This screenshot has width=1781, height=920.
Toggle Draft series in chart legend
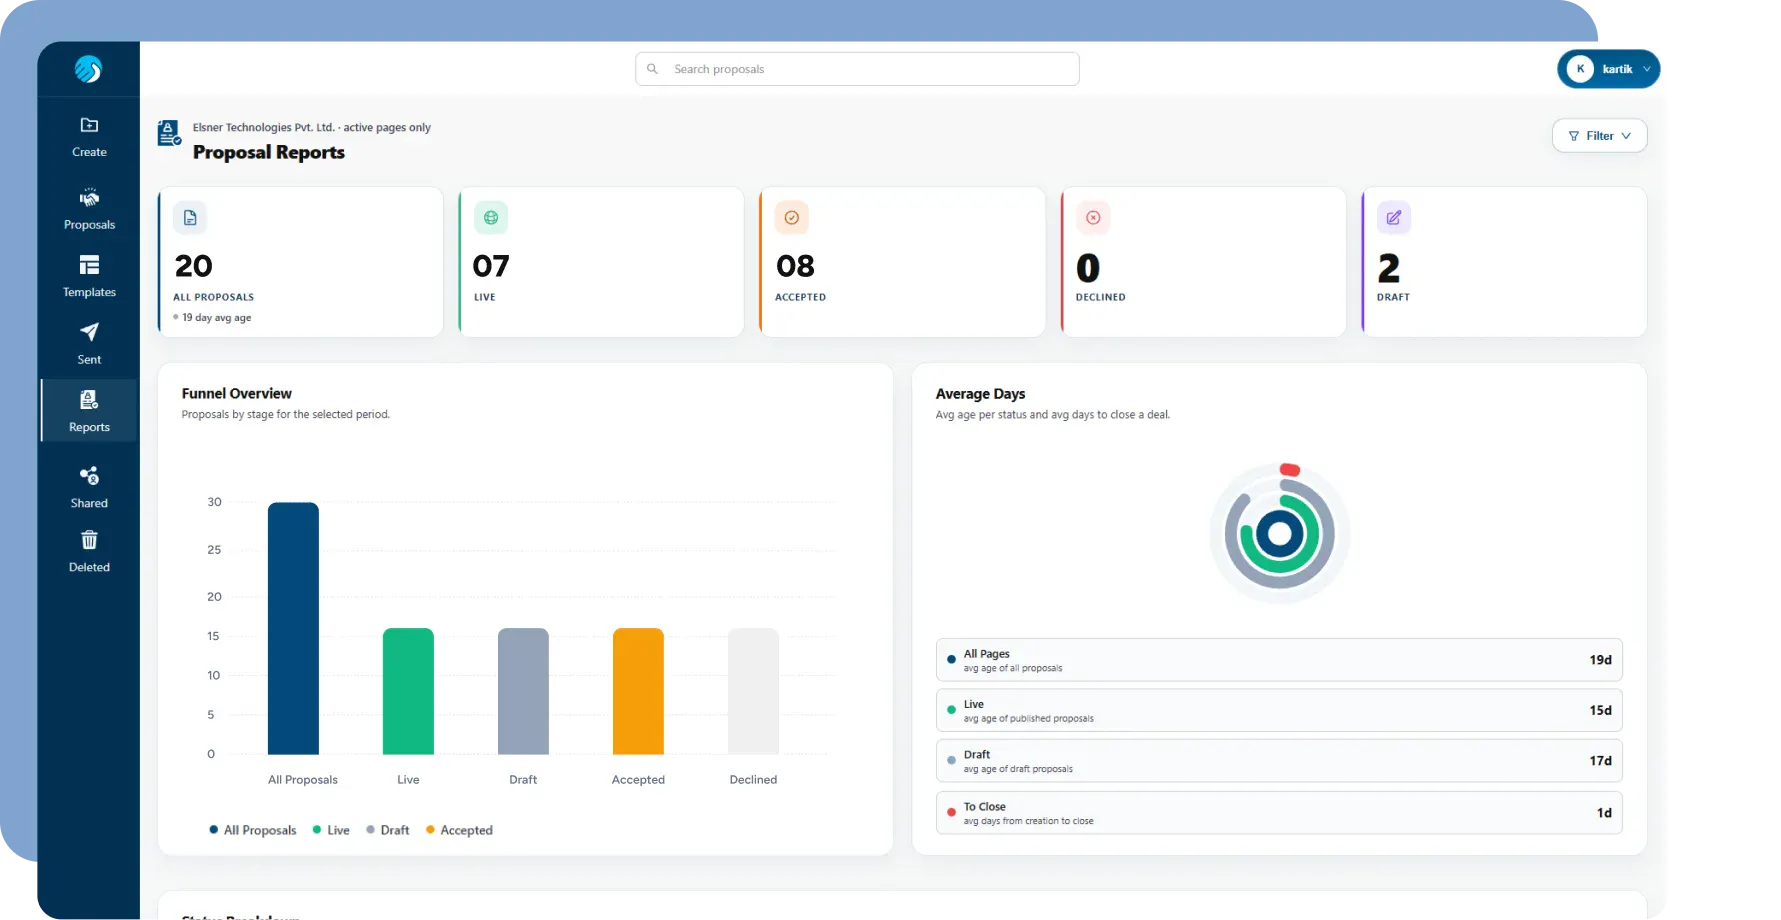(388, 830)
